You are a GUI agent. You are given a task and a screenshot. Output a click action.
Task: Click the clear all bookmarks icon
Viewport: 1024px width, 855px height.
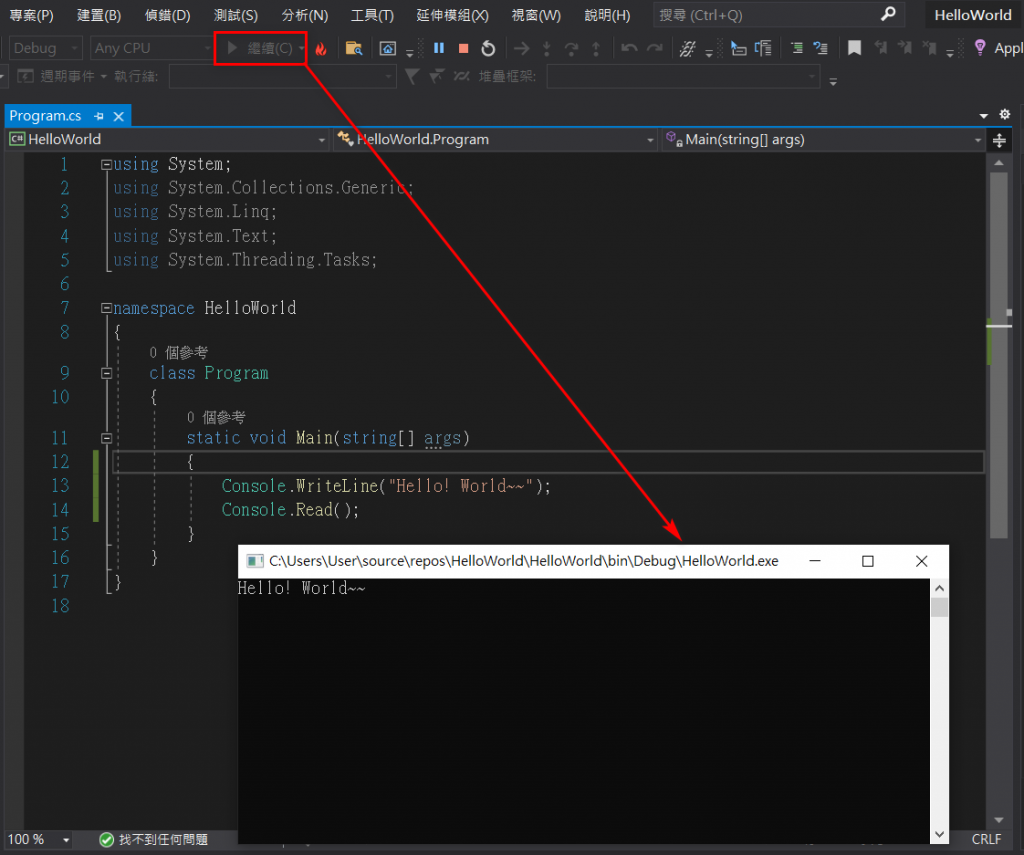929,48
